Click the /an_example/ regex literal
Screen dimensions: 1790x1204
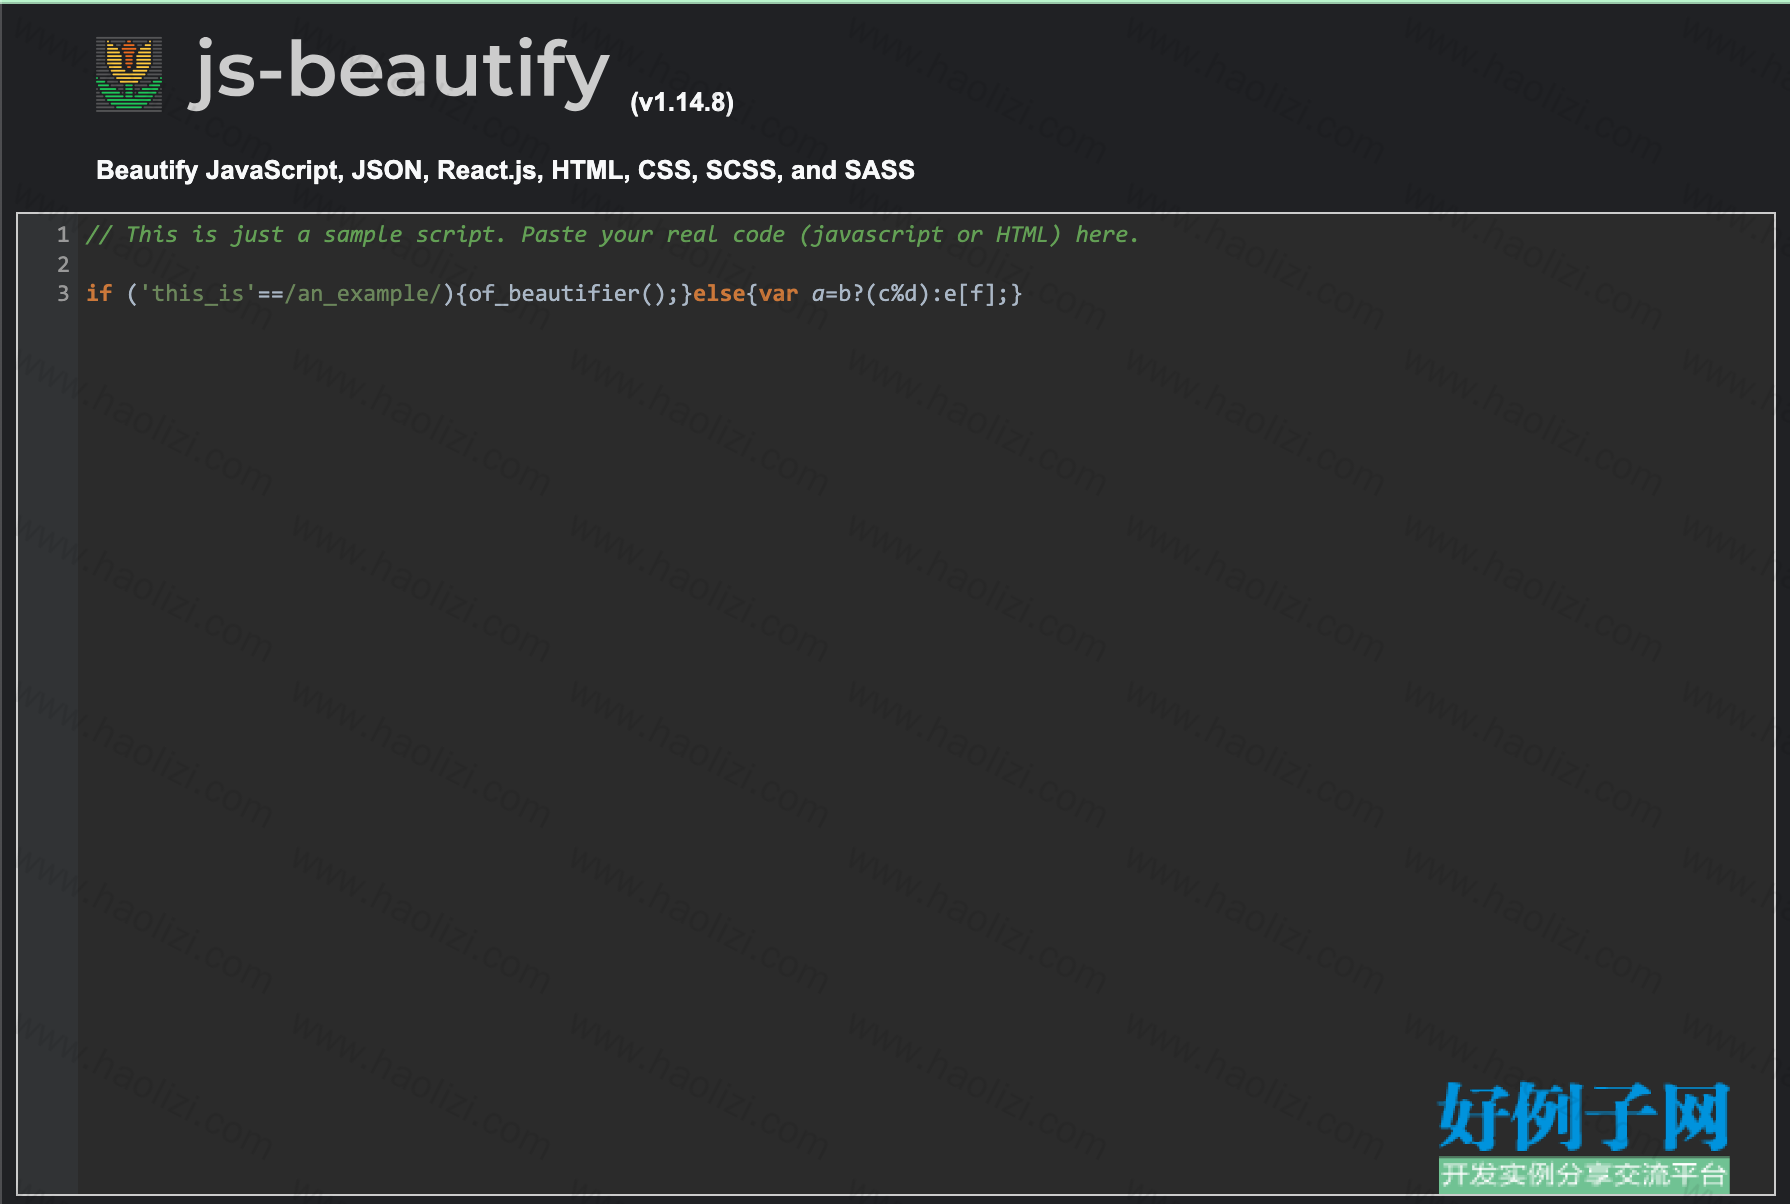tap(363, 293)
